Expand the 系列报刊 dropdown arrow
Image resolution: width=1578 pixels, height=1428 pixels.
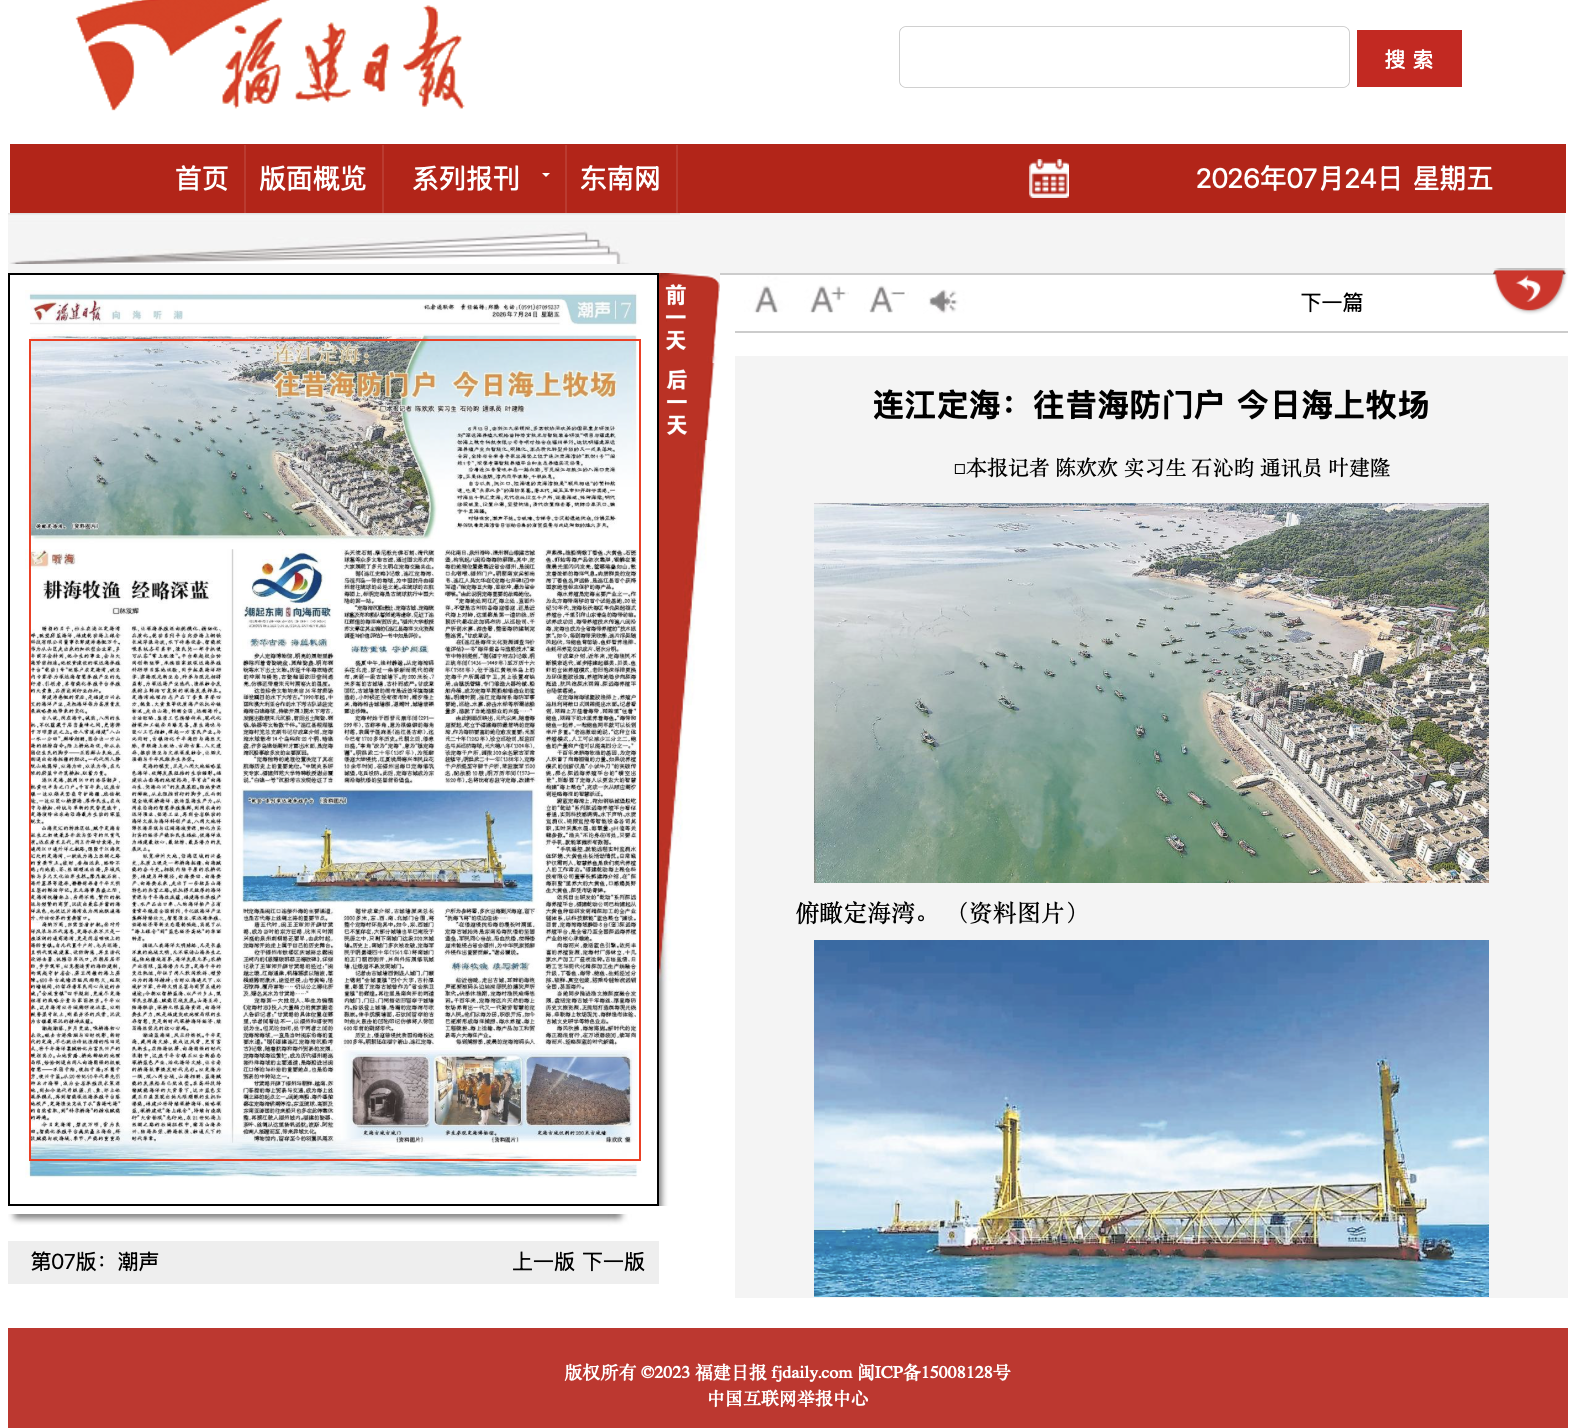click(x=546, y=175)
